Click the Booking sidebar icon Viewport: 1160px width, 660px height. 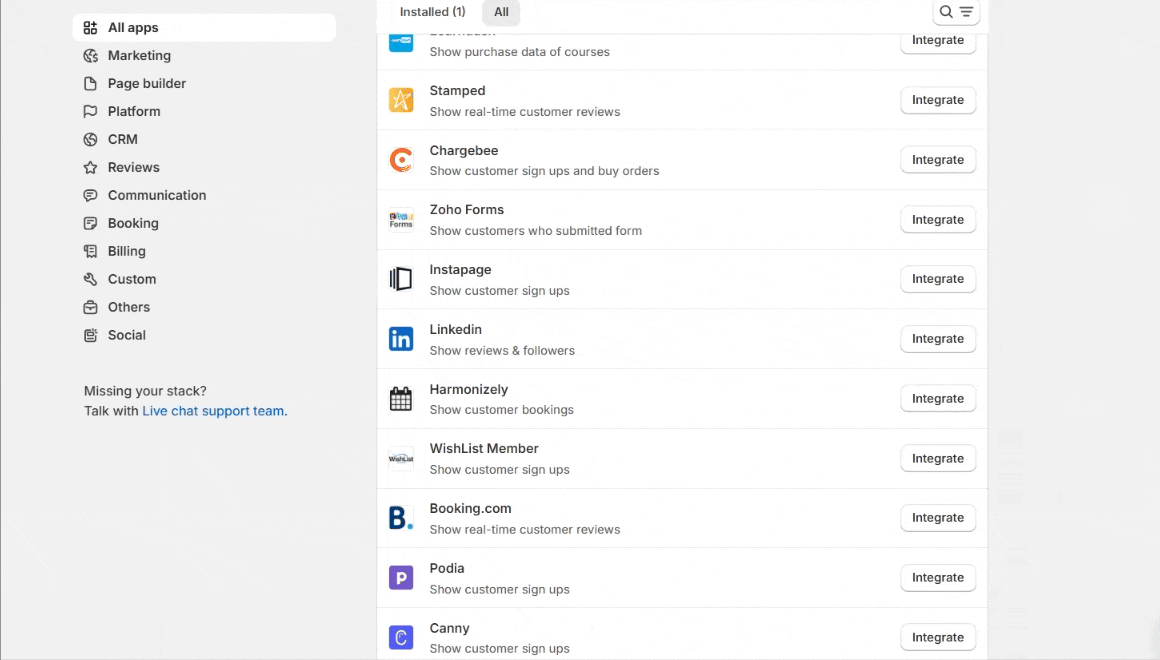90,223
